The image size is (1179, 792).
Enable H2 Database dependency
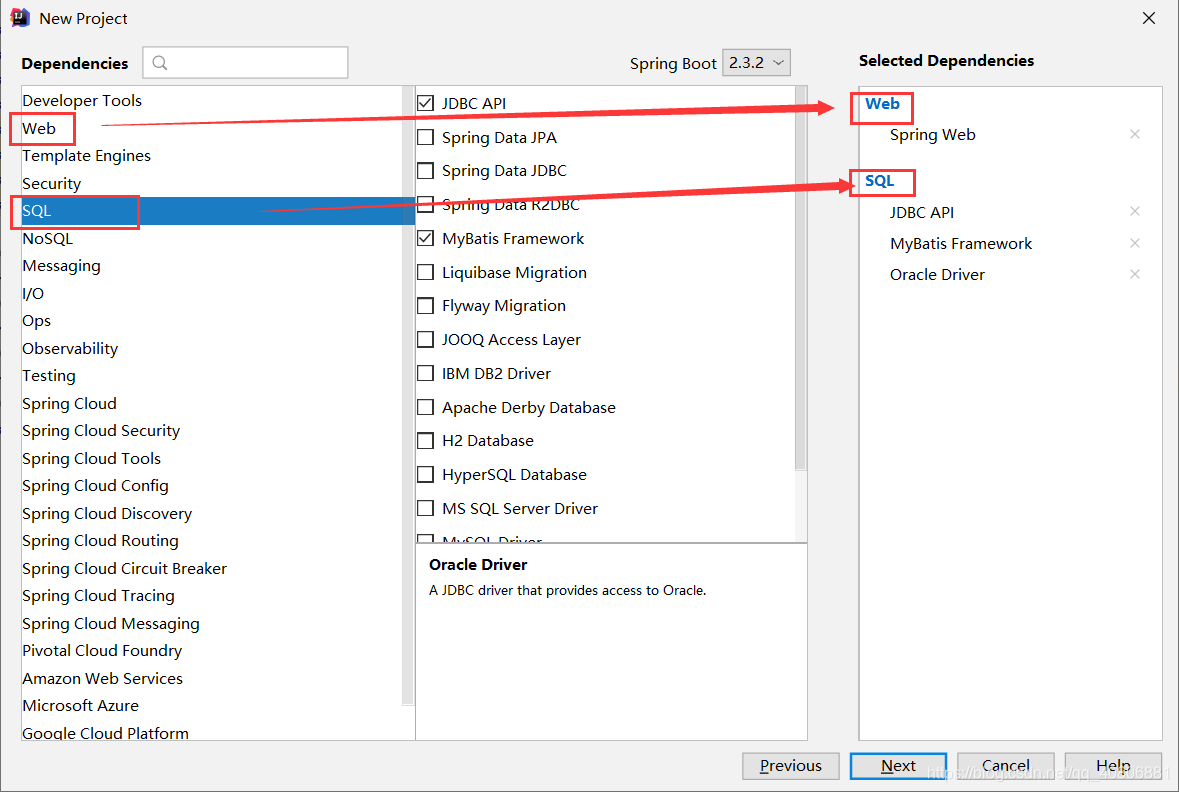click(x=426, y=441)
